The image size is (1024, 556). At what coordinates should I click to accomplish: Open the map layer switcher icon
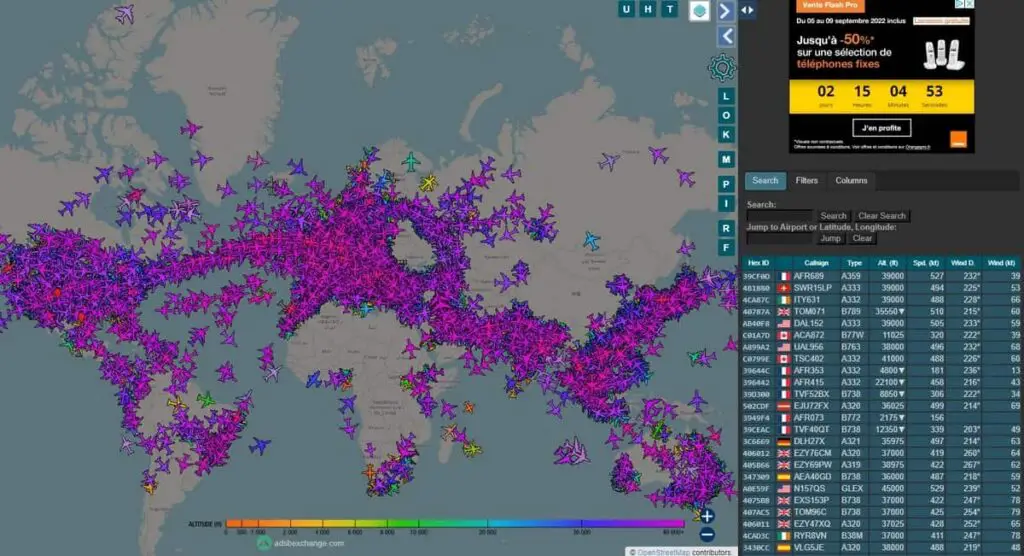tap(699, 10)
